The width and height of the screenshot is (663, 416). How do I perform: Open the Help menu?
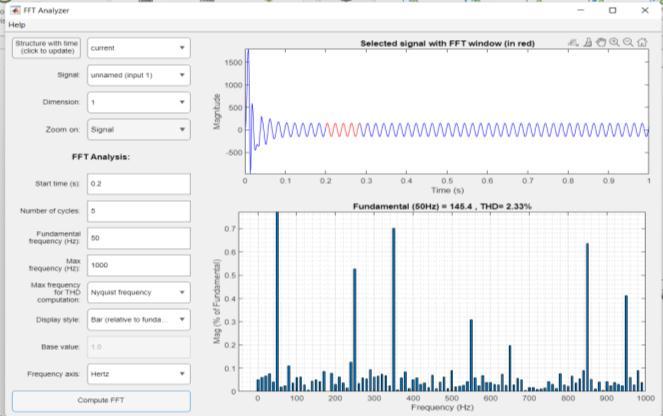click(17, 25)
